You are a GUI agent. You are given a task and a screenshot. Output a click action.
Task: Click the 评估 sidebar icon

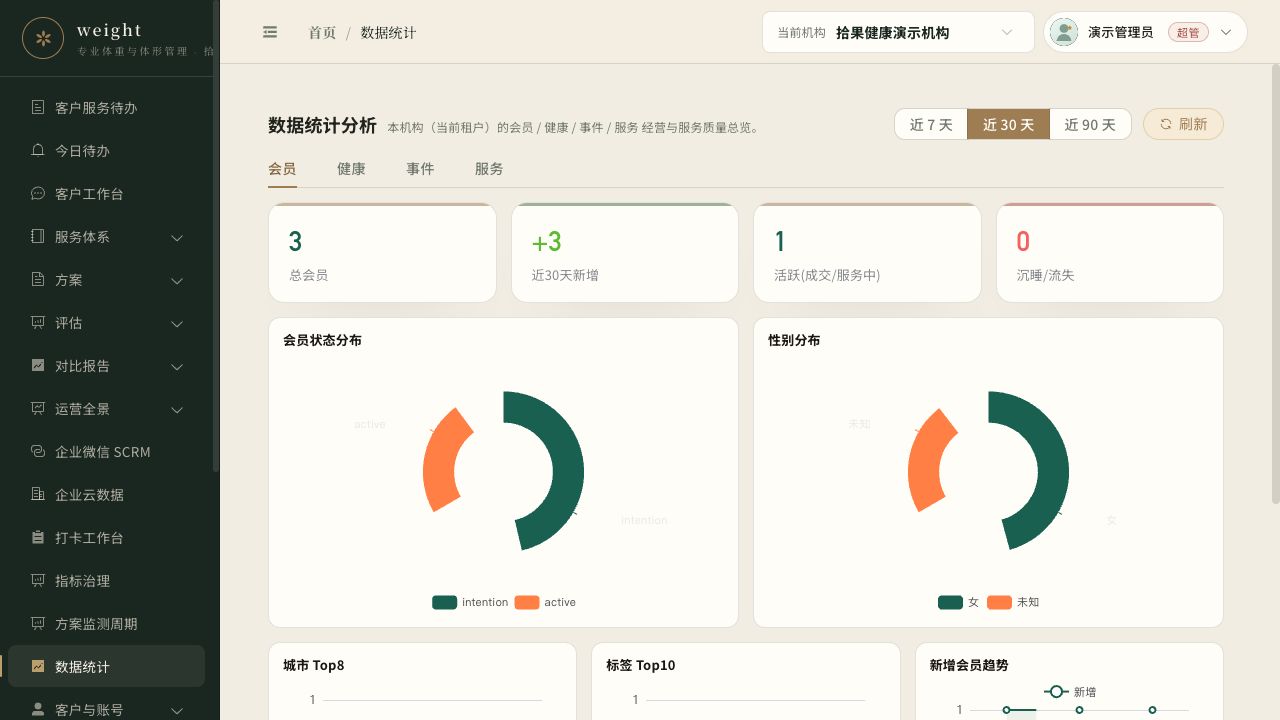click(x=38, y=322)
